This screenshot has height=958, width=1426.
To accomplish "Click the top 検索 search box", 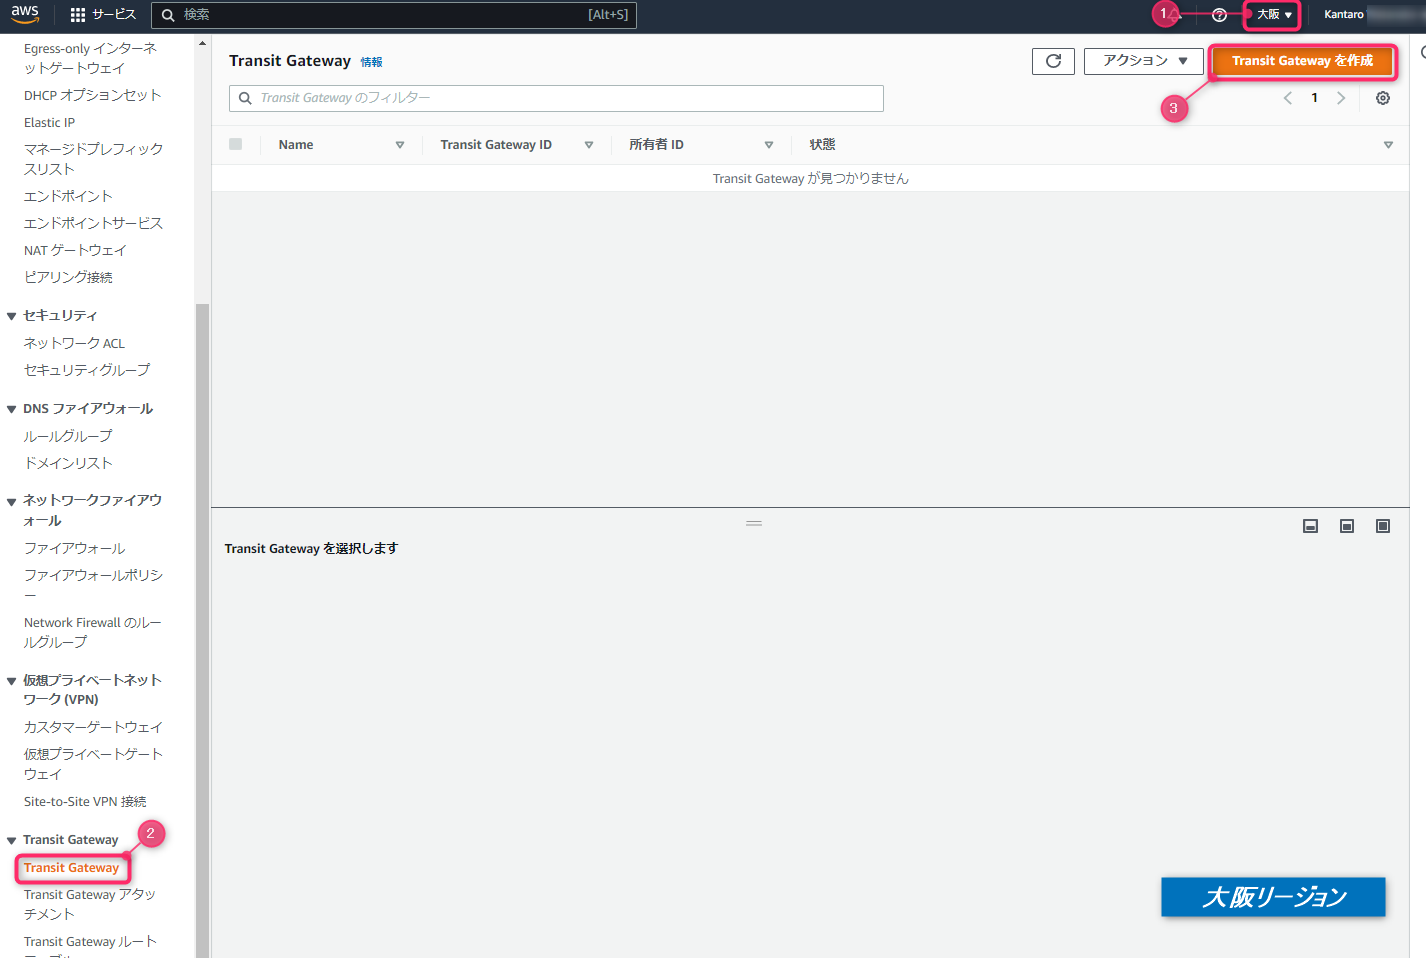I will [394, 15].
